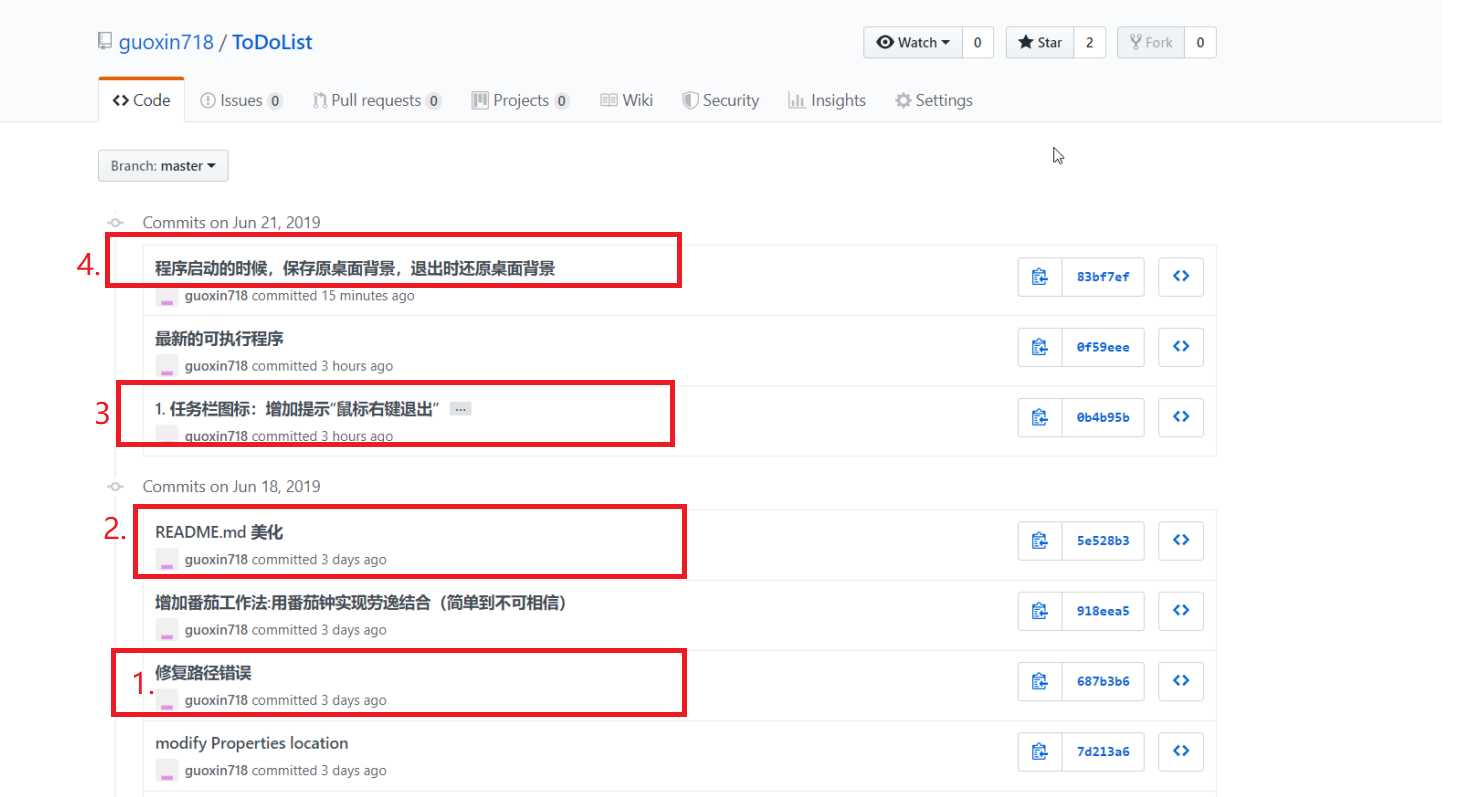Open the Insights tab
Screen dimensions: 1475x797
827,100
